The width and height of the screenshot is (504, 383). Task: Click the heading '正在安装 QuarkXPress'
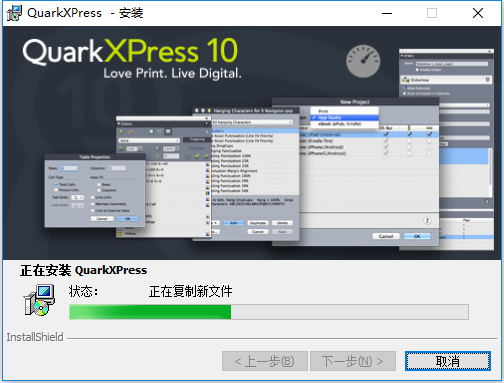tap(83, 270)
